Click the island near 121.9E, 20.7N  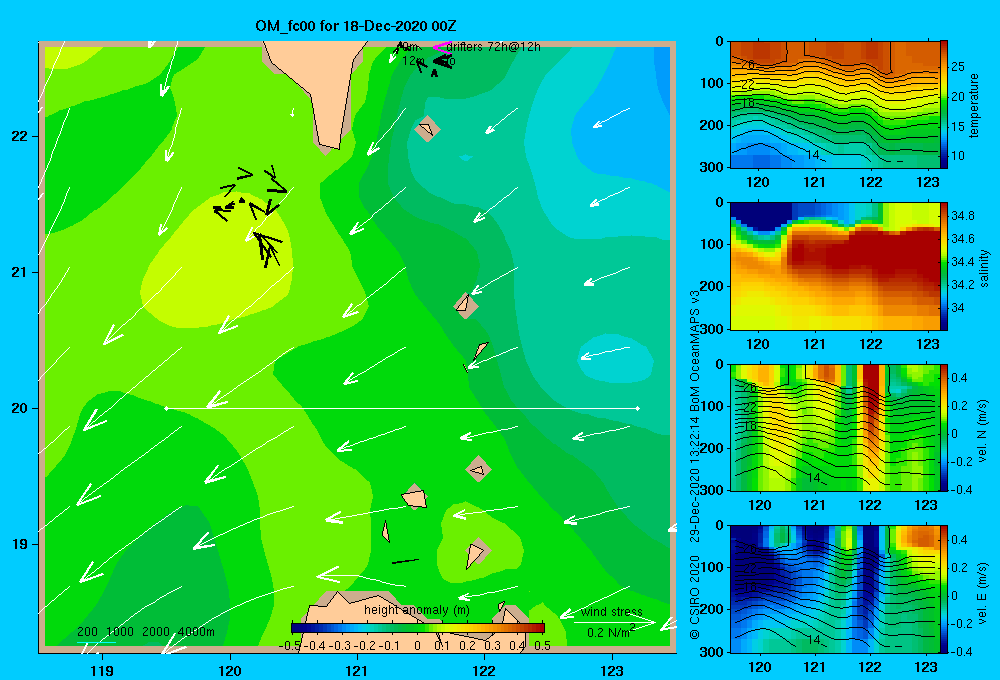coord(466,305)
